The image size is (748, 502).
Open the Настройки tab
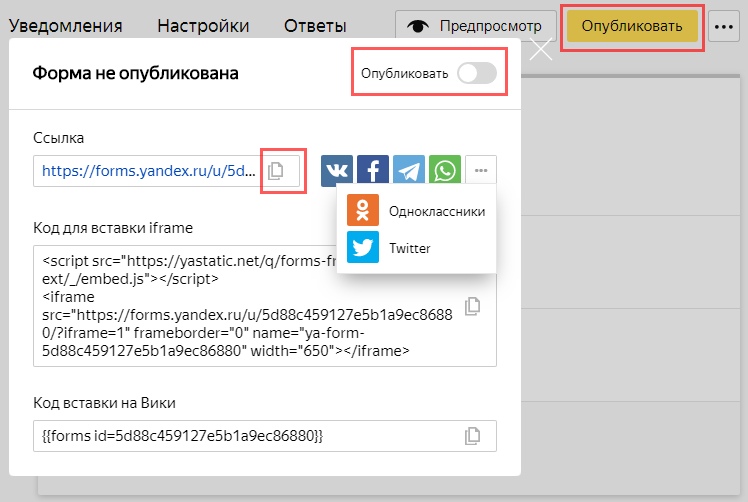tap(204, 26)
